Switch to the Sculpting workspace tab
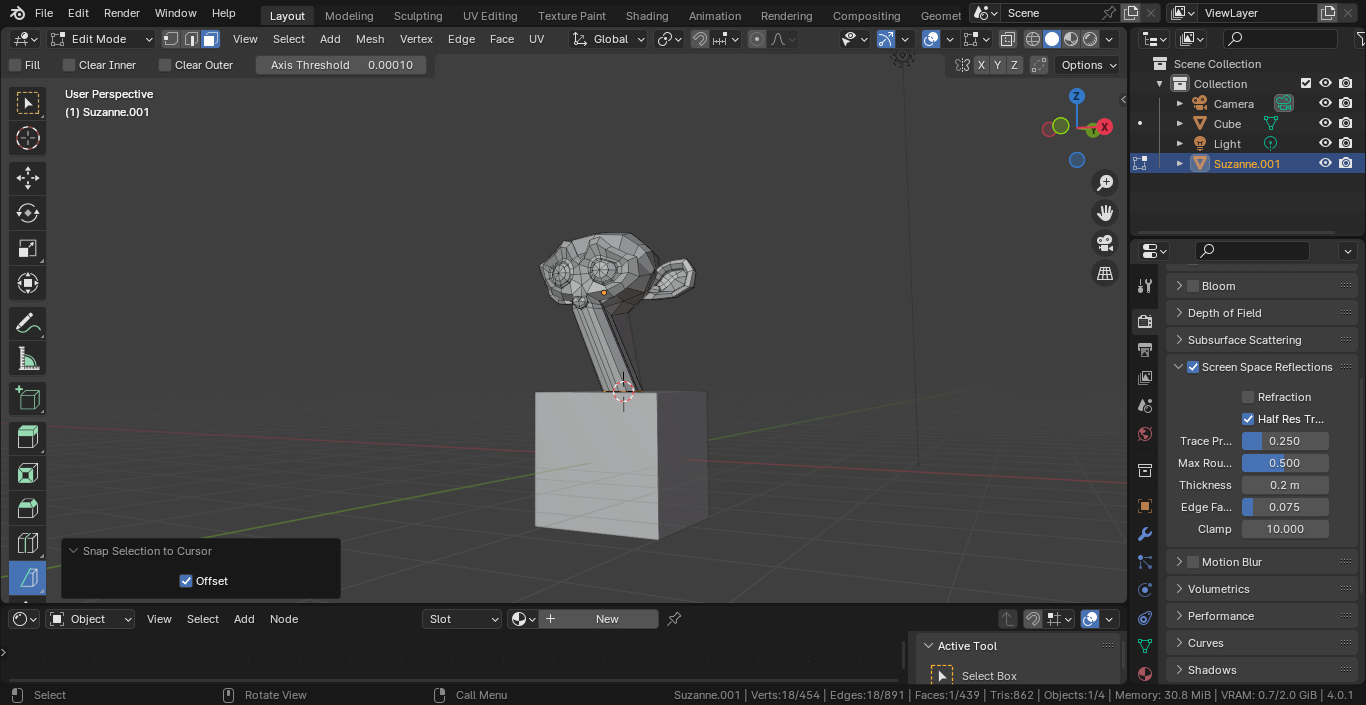The height and width of the screenshot is (705, 1366). pos(418,15)
